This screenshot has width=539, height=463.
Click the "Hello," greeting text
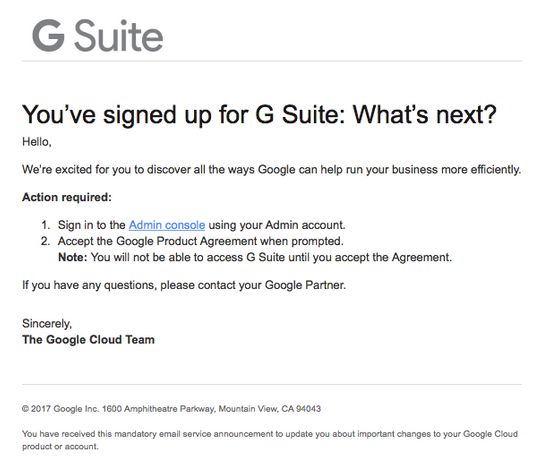coord(37,142)
